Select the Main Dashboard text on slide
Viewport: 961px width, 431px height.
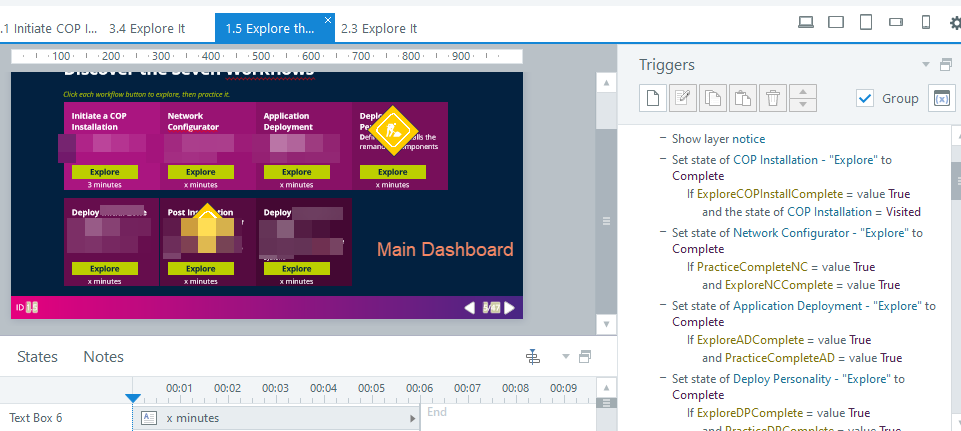pyautogui.click(x=445, y=250)
